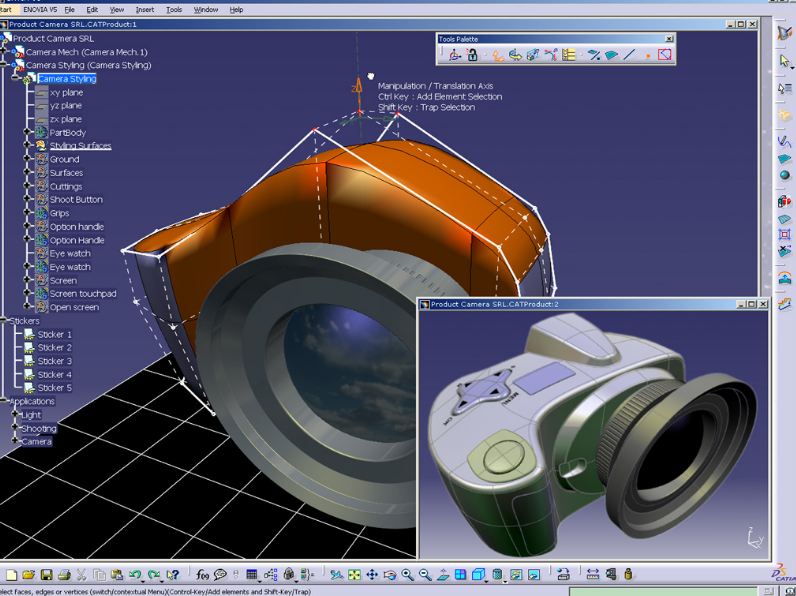796x596 pixels.
Task: Select the Zoom In magnifier tool
Action: [408, 575]
